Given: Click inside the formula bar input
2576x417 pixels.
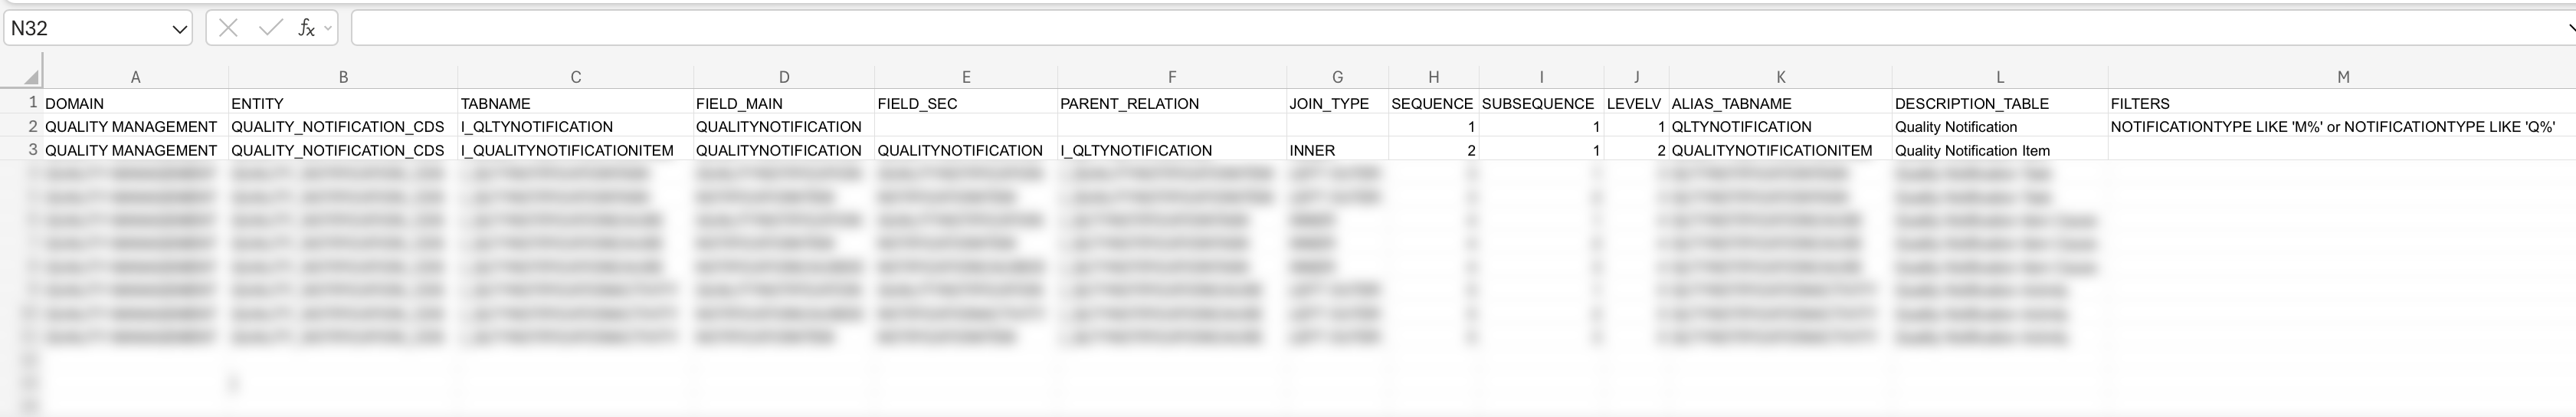Looking at the screenshot, I should coord(1400,28).
